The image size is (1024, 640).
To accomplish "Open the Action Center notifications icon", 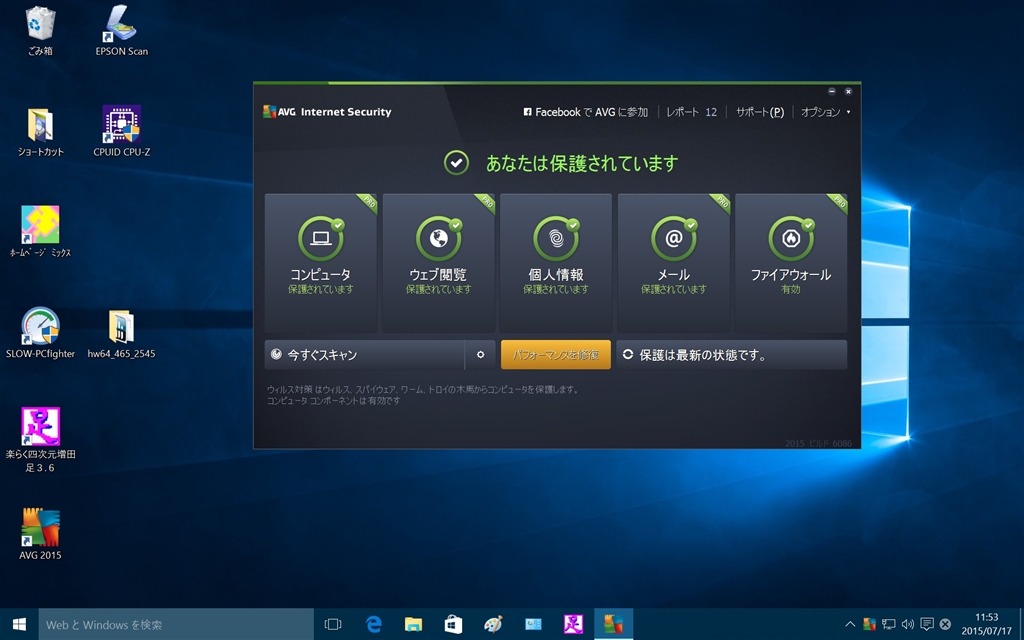I will 926,624.
